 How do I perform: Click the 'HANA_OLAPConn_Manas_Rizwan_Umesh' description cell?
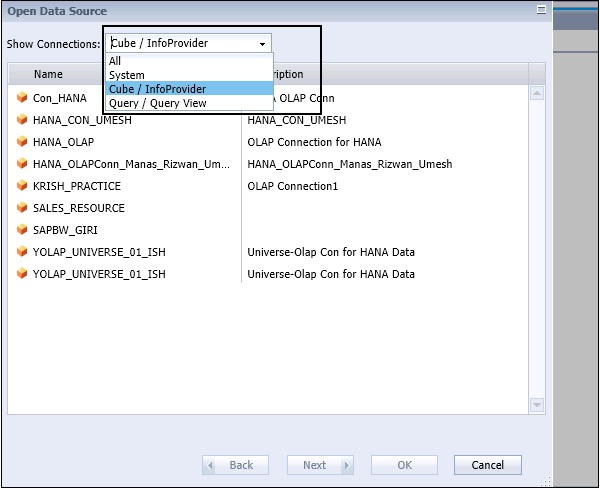tap(350, 164)
